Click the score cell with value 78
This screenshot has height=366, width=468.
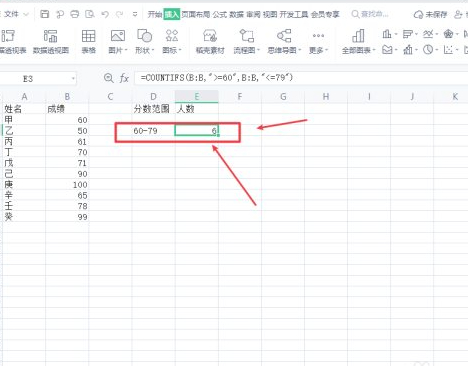67,206
